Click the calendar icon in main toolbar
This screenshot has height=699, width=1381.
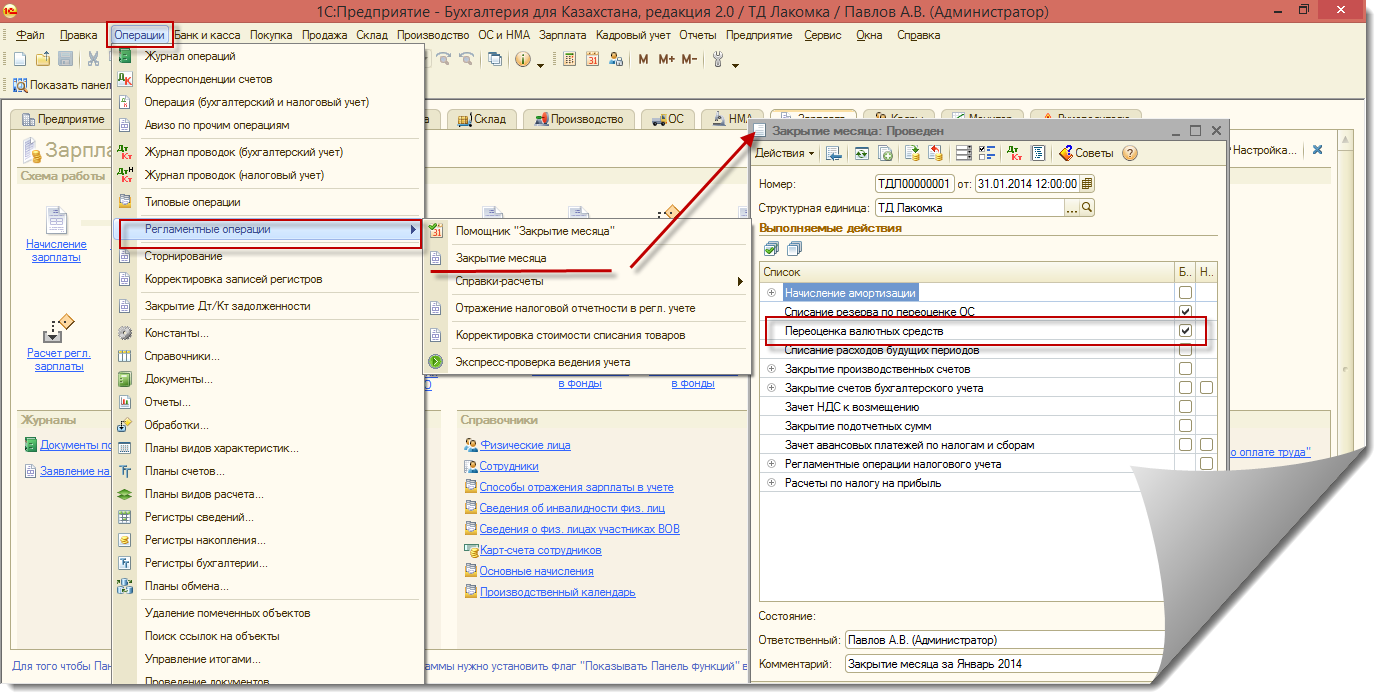click(592, 59)
